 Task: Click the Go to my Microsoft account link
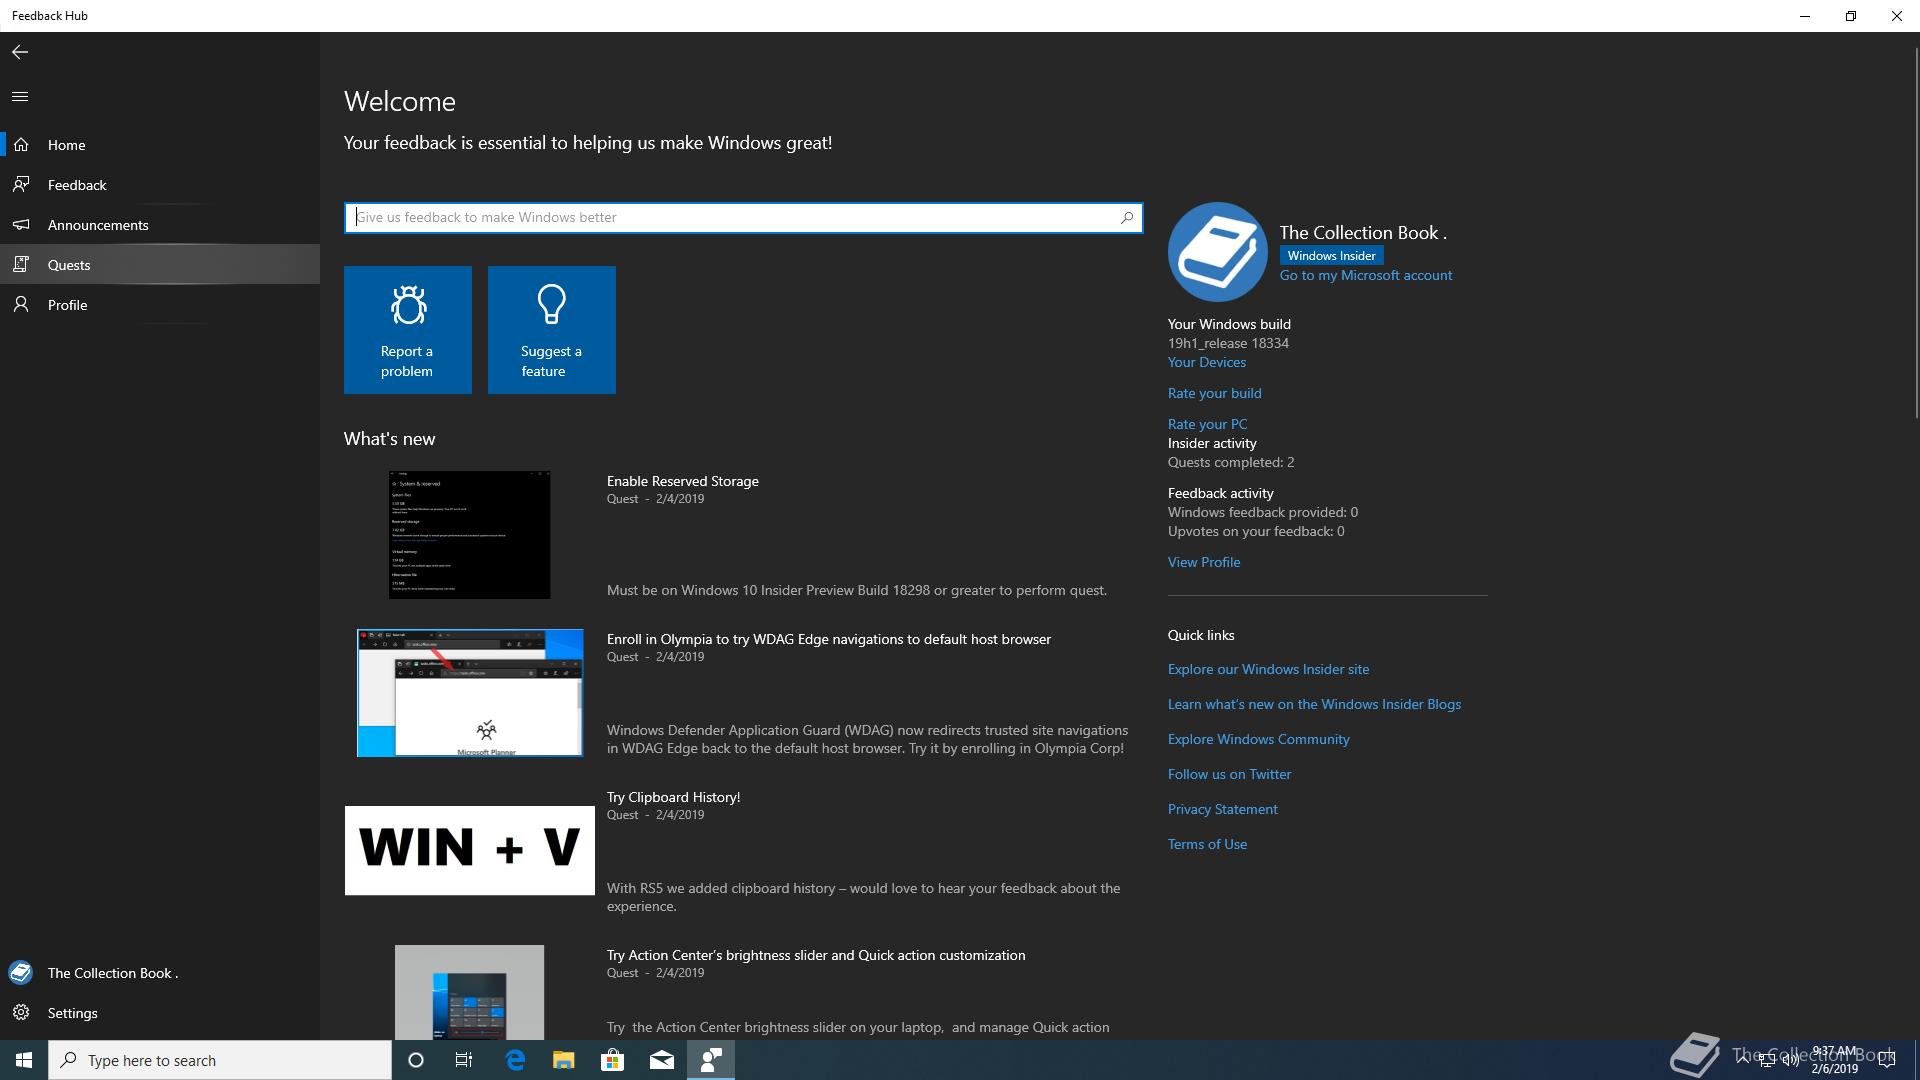[x=1366, y=275]
